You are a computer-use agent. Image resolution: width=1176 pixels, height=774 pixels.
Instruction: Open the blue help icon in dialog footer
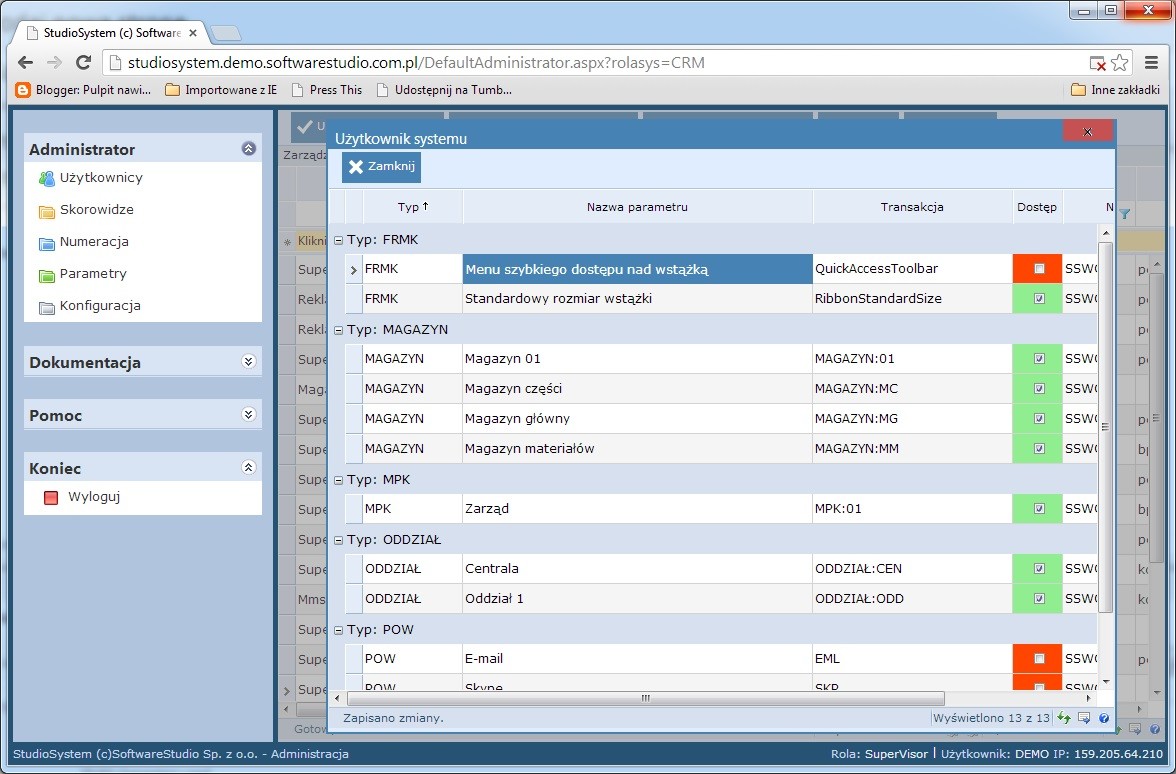point(1103,718)
